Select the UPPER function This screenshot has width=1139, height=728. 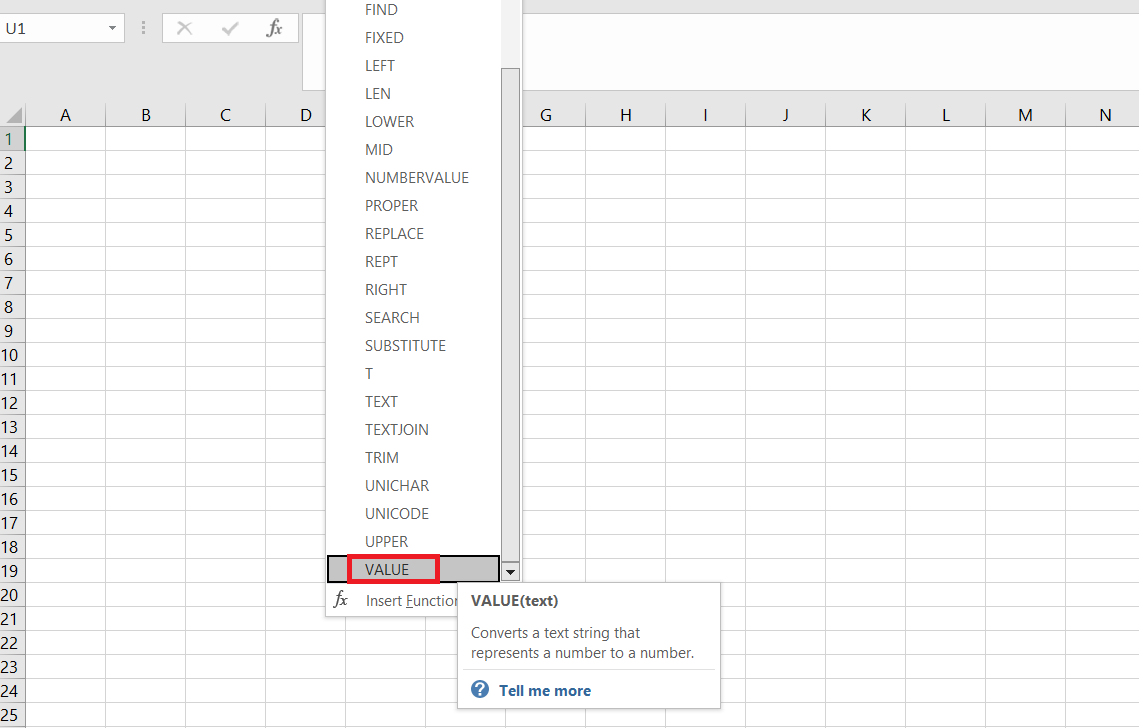(x=386, y=541)
